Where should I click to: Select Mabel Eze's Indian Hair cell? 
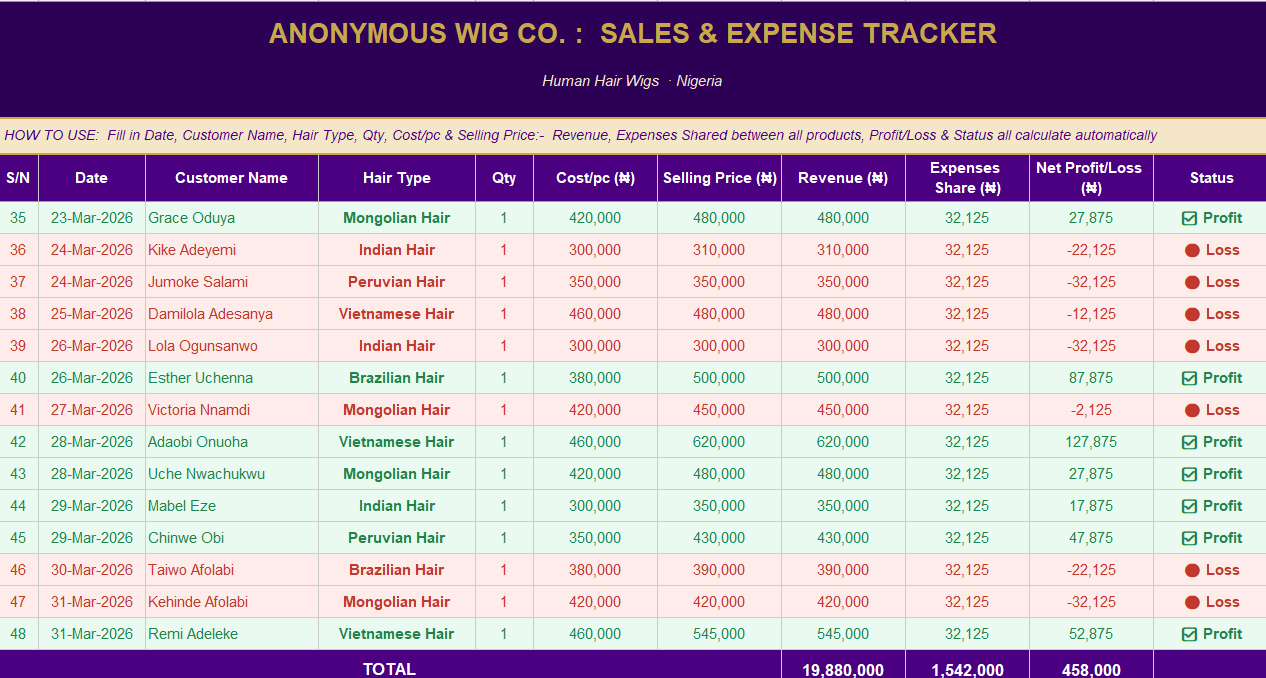pos(397,506)
